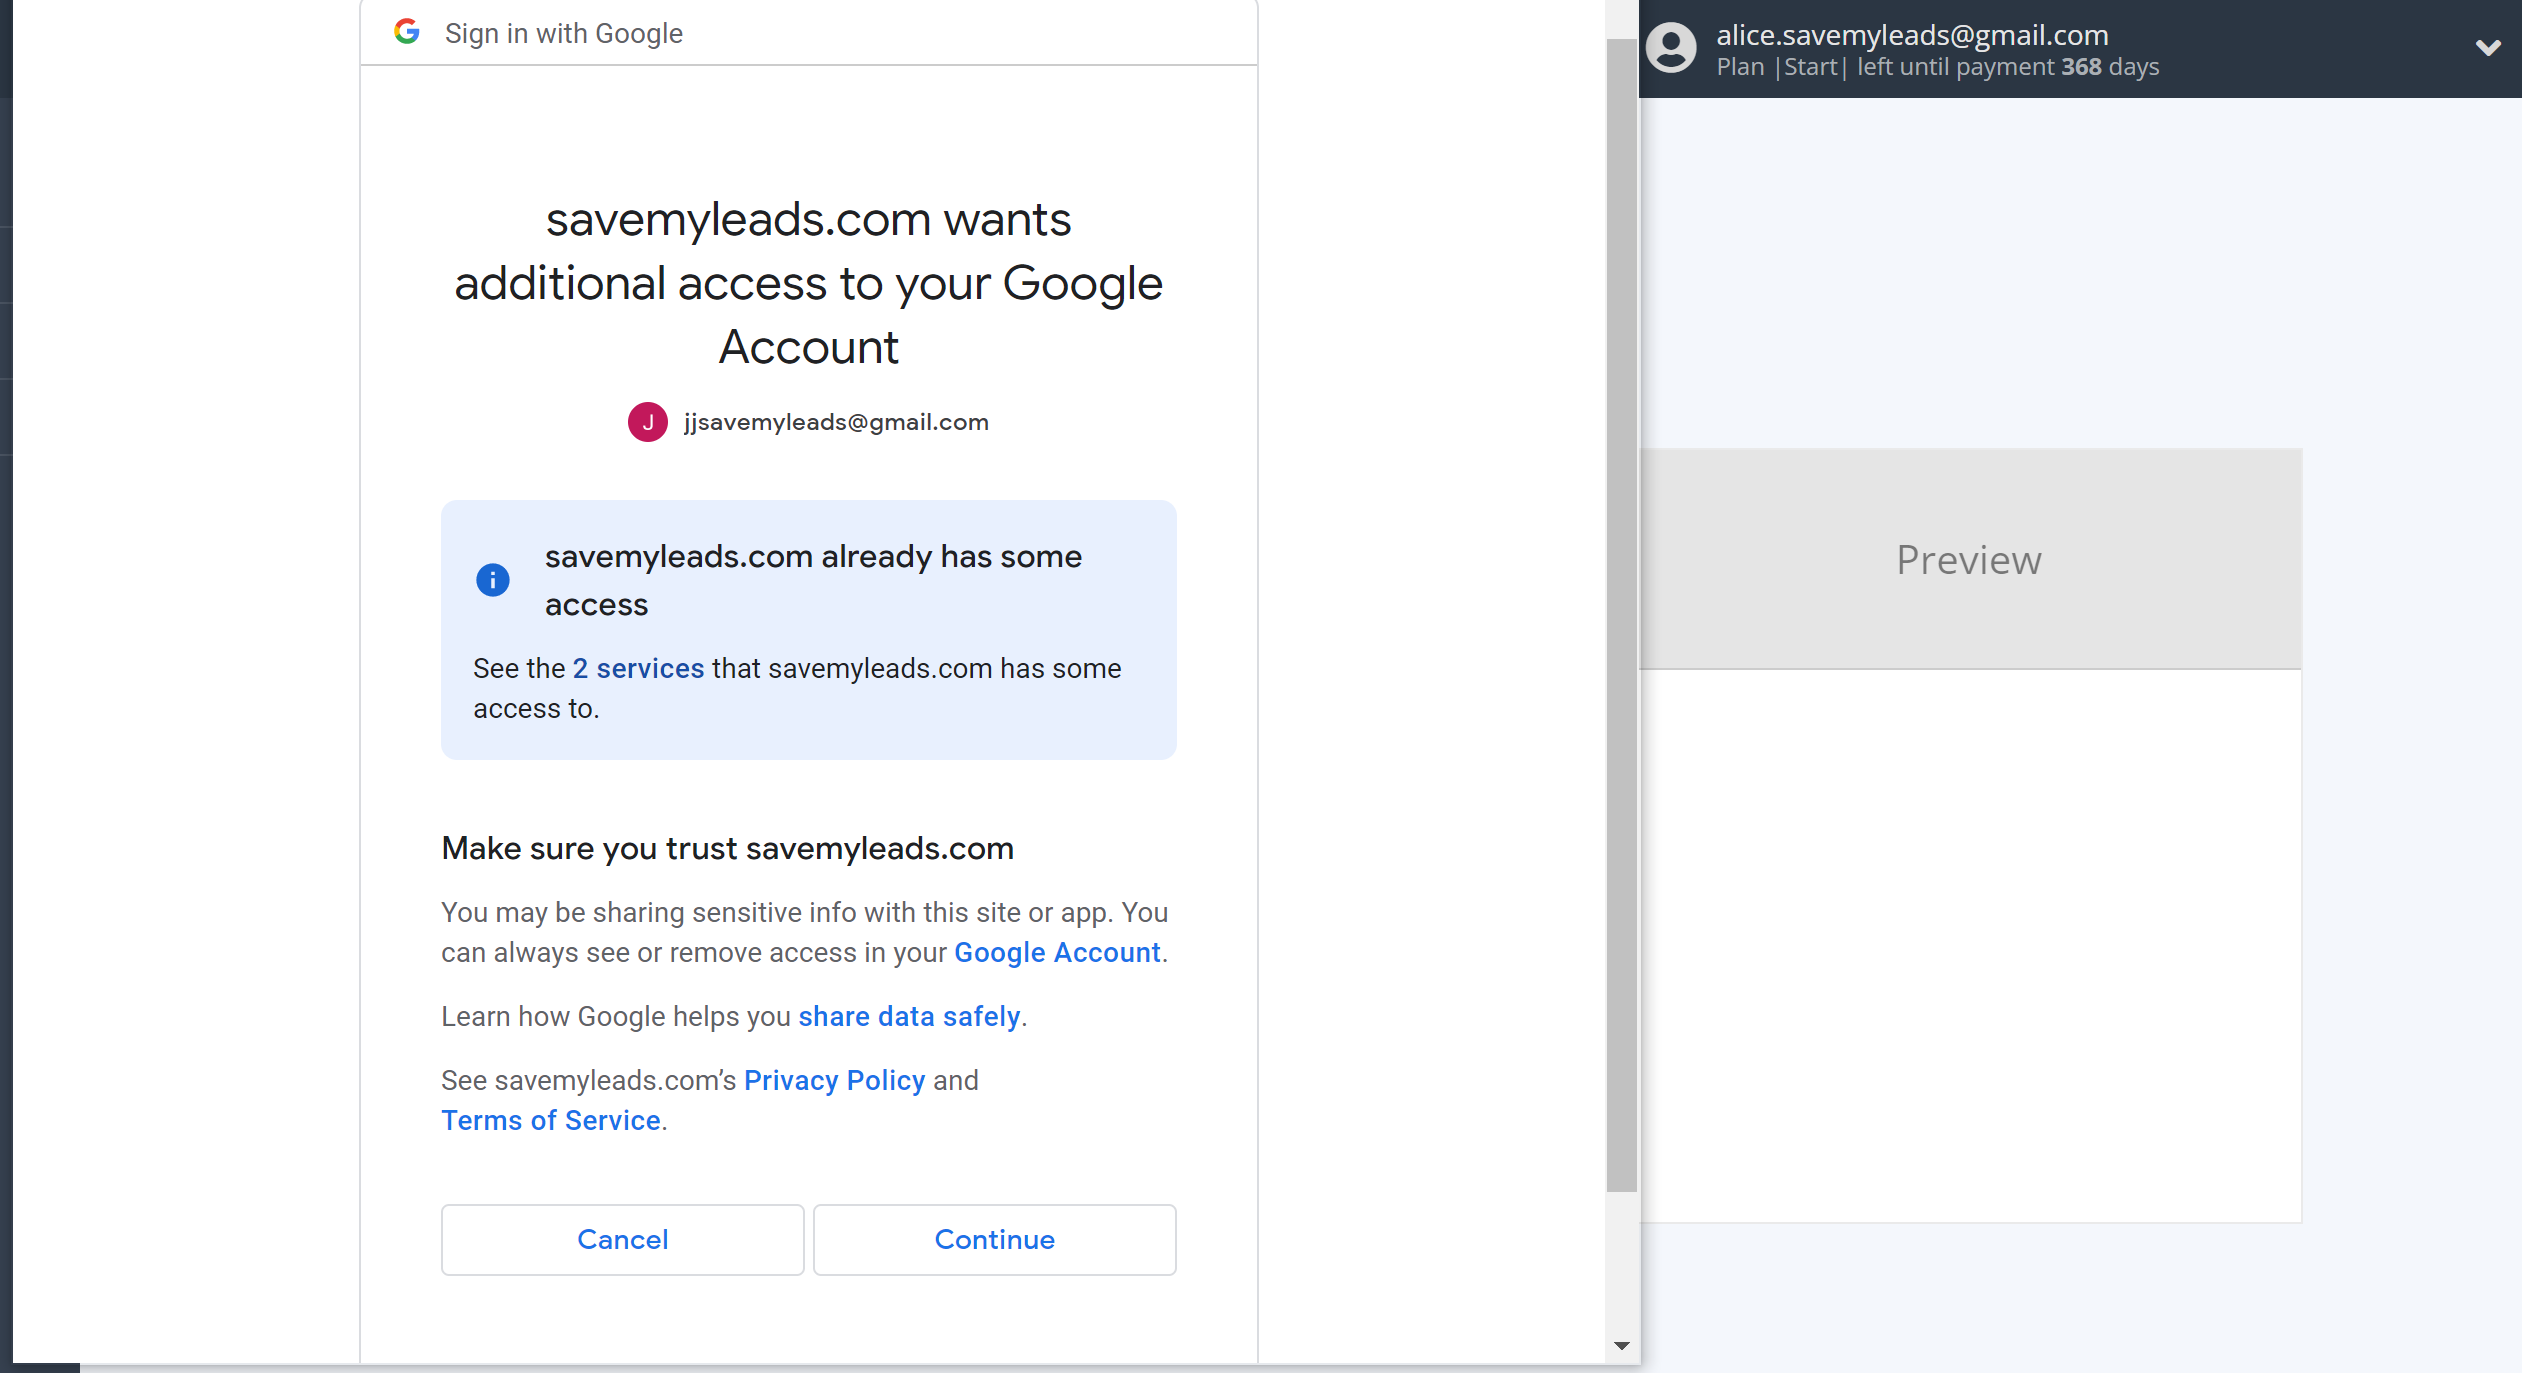
Task: Click the 'Make sure you trust savemyleads.com' heading
Action: [728, 848]
